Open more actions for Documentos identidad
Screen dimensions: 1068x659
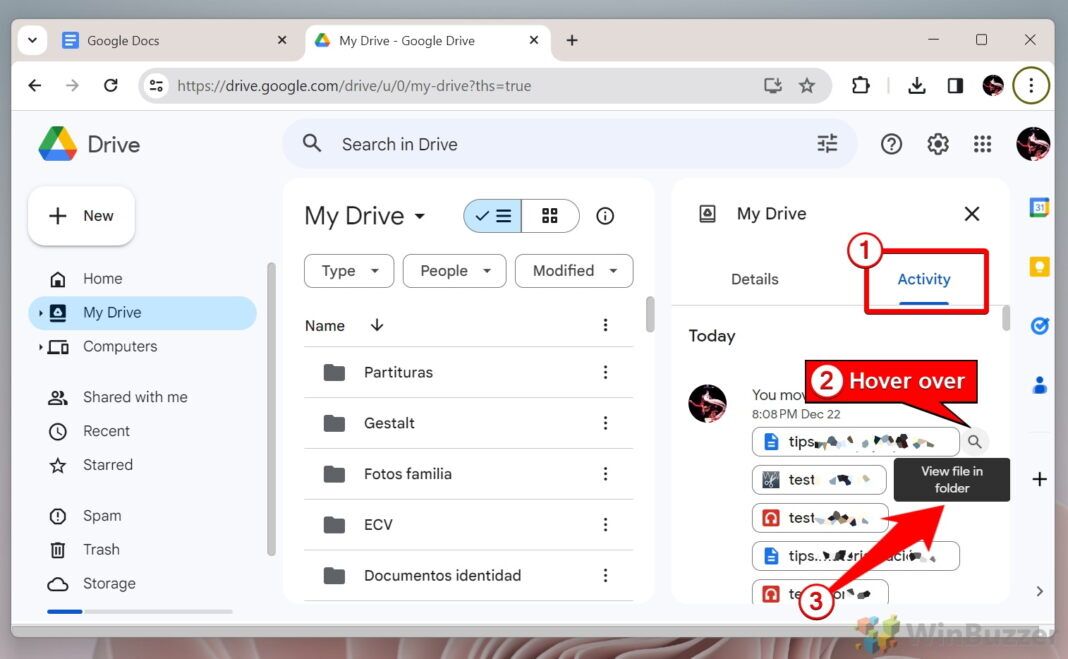click(x=605, y=576)
